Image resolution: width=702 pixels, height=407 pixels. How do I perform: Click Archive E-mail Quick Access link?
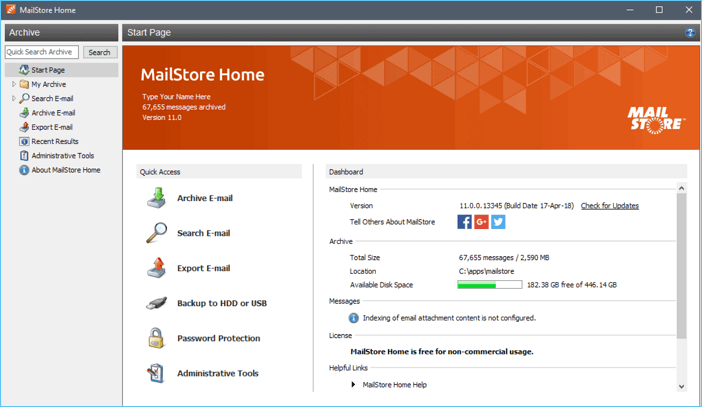(205, 198)
